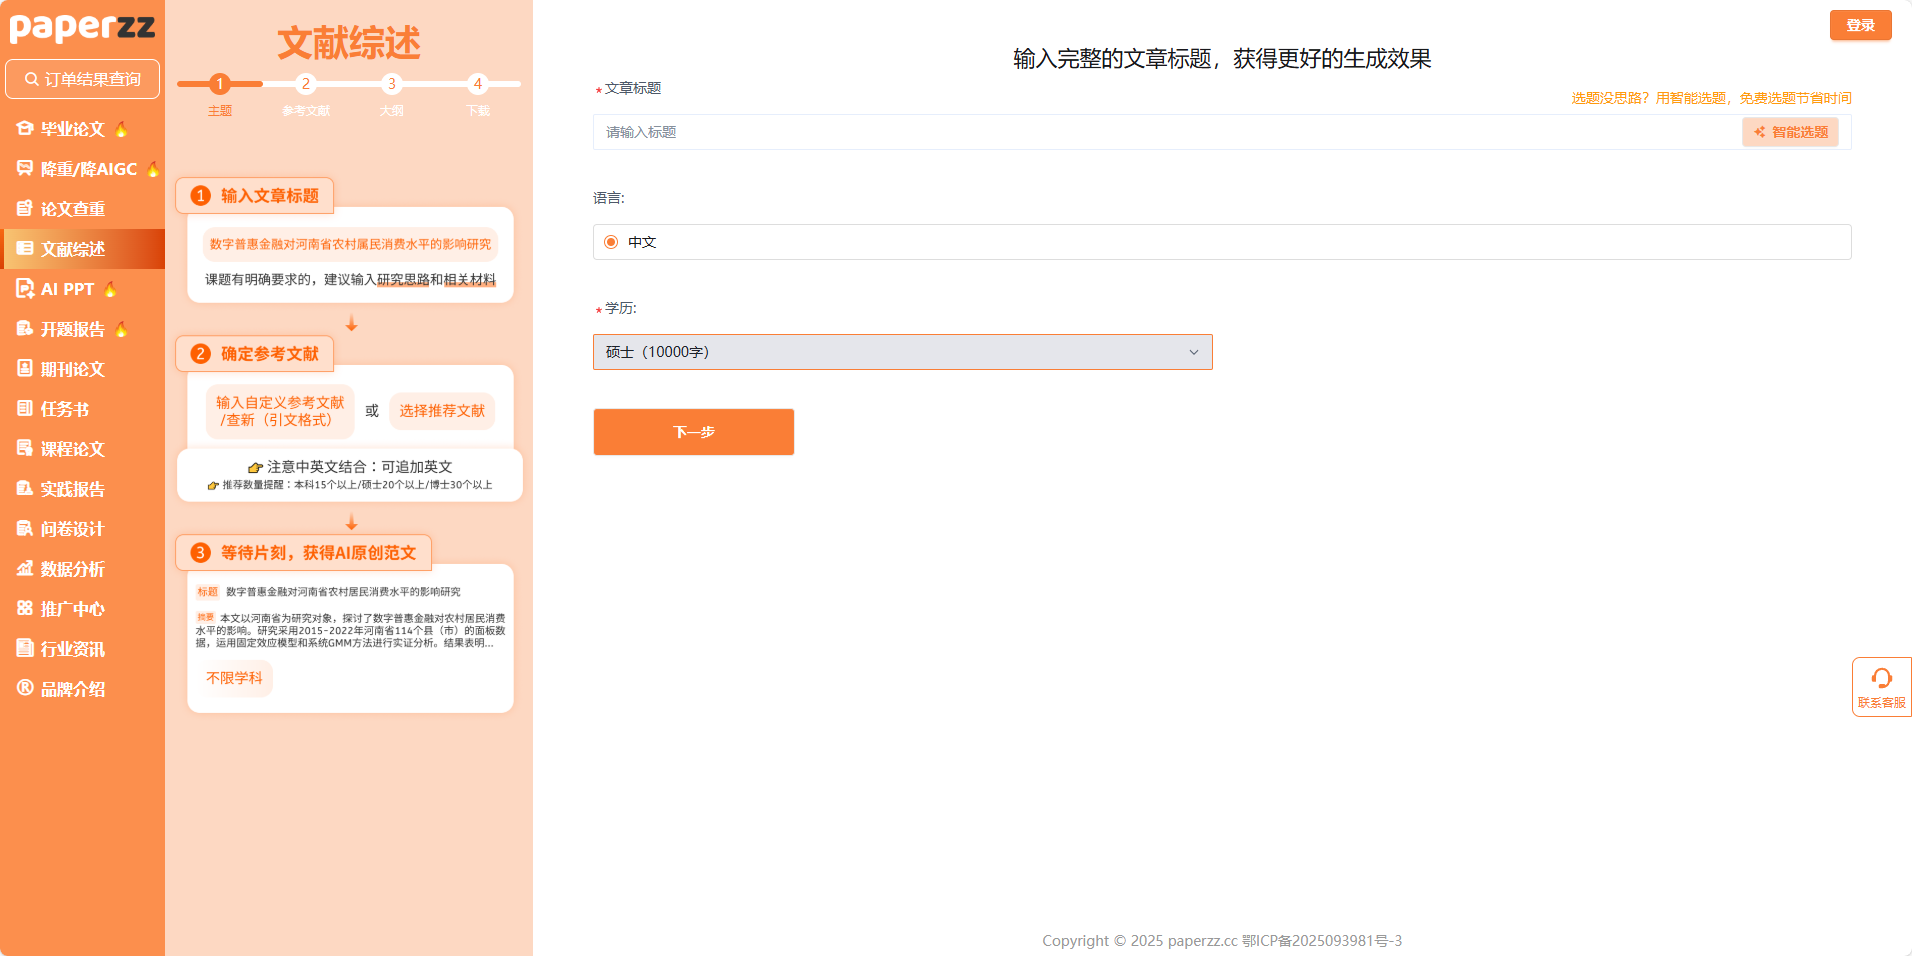
Task: Open 期刊论文 in the sidebar menu
Action: click(72, 369)
